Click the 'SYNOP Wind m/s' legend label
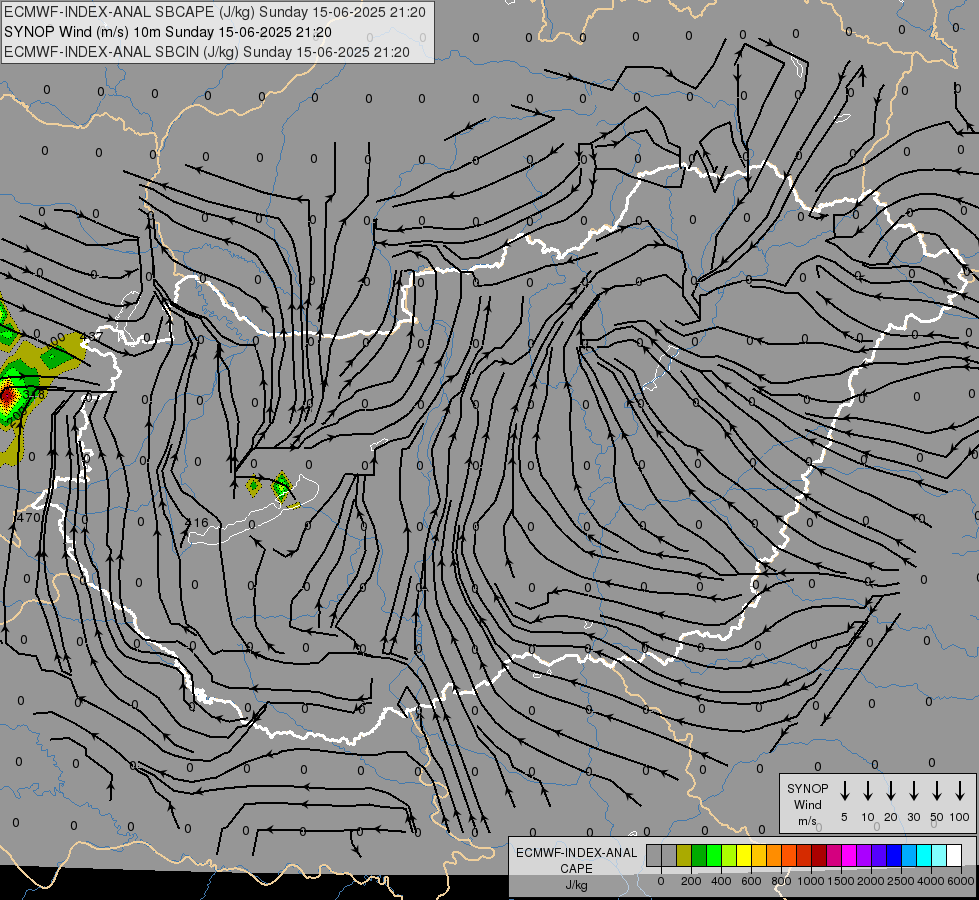979x900 pixels. click(x=807, y=804)
